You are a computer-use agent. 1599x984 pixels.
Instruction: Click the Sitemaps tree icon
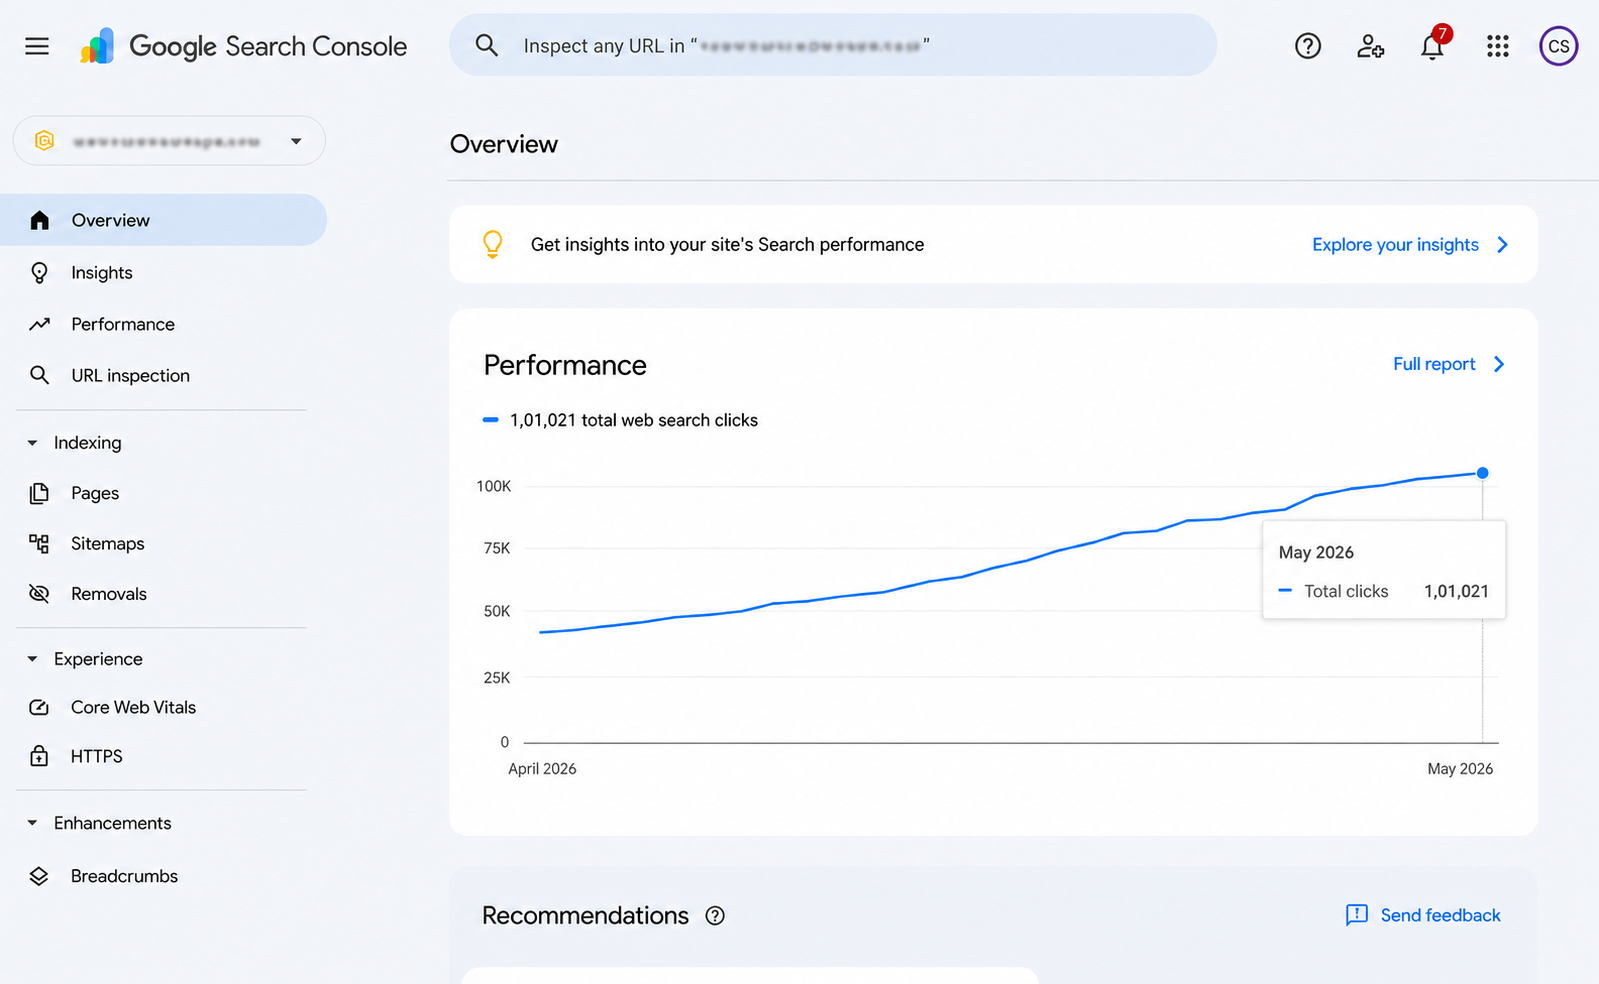coord(39,543)
